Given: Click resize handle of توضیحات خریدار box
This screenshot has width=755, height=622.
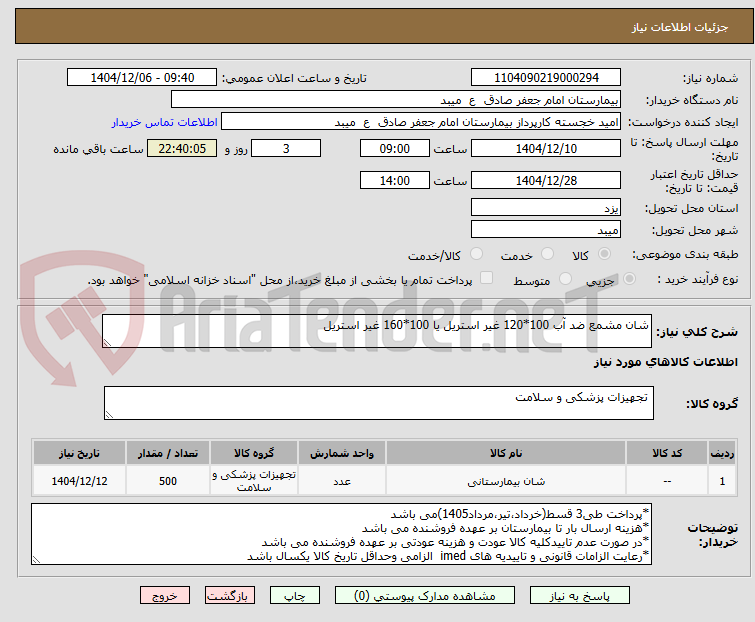Looking at the screenshot, I should coord(37,559).
